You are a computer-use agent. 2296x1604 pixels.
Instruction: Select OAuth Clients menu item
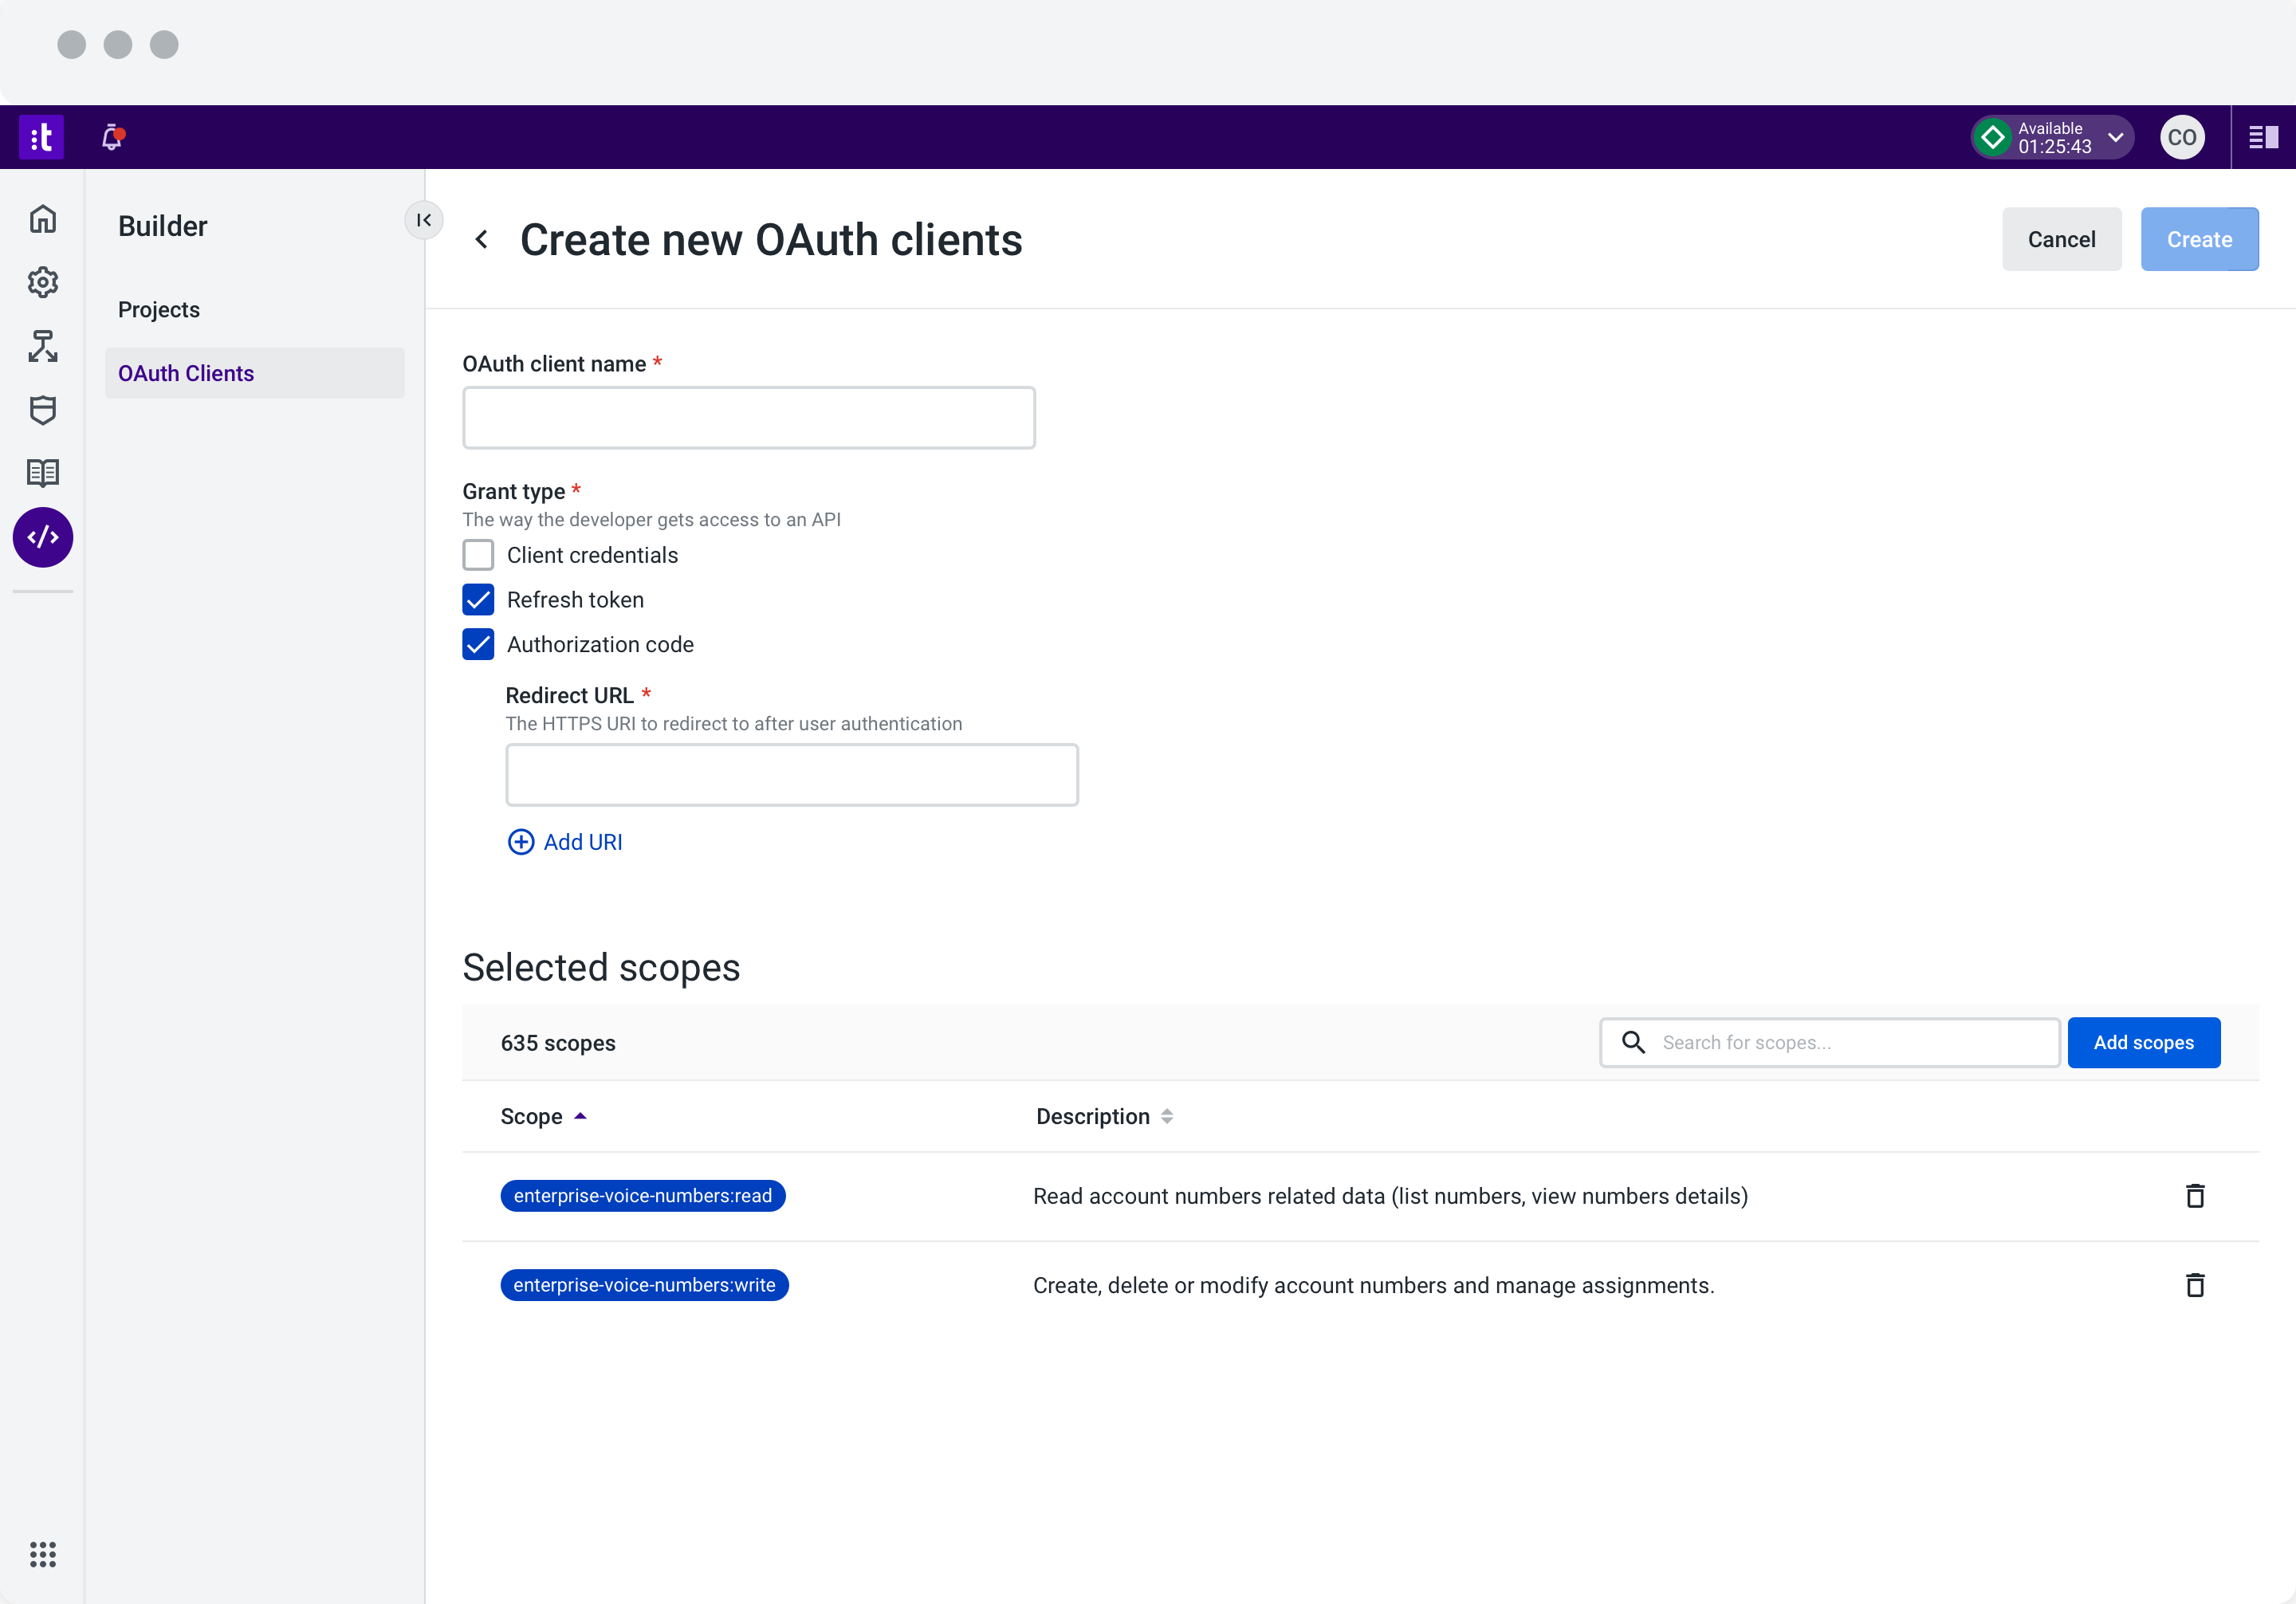coord(255,373)
